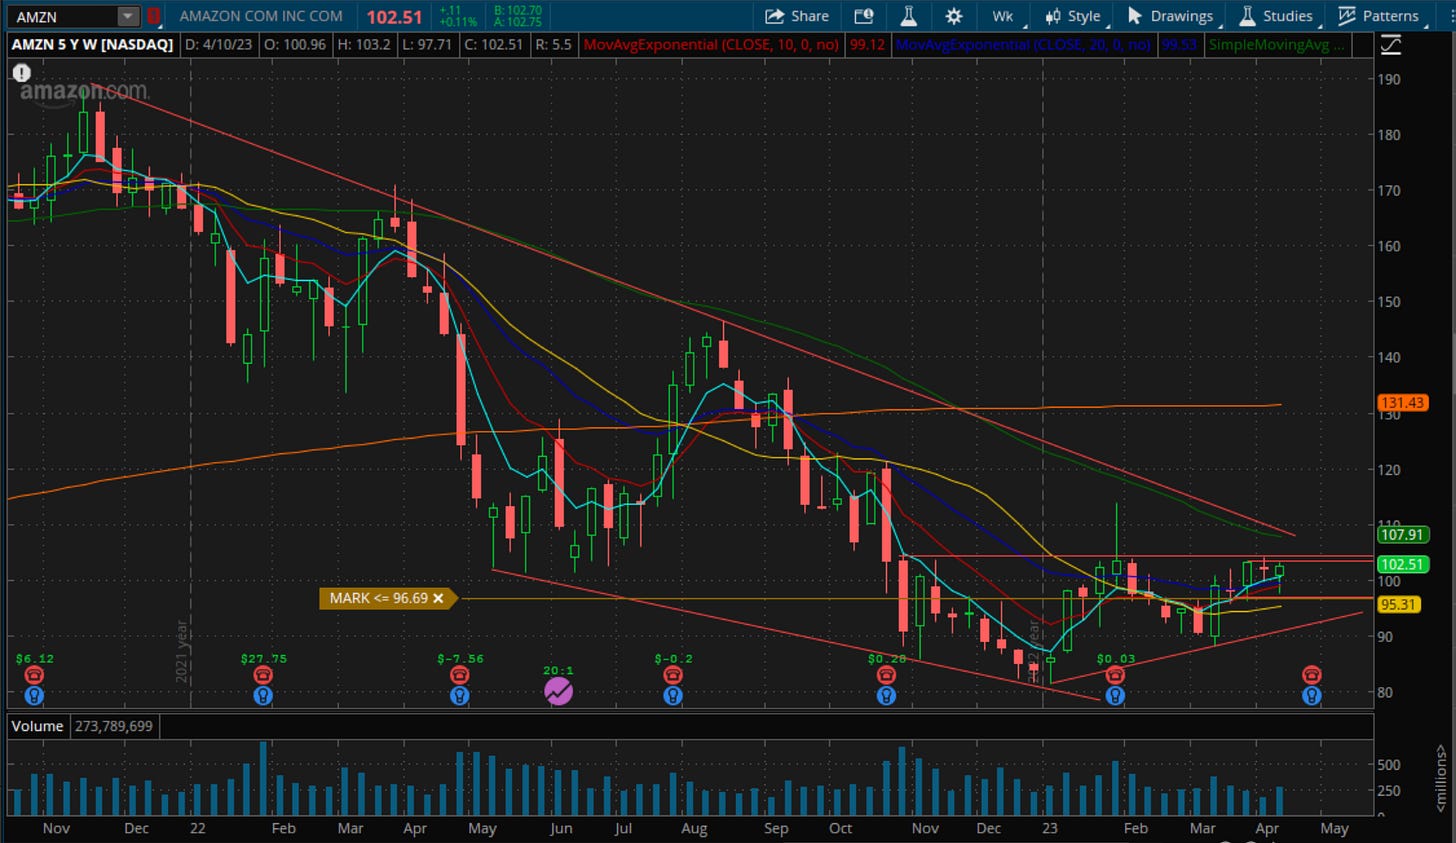Click the conference call phone icon below $6.12
Viewport: 1456px width, 843px height.
click(34, 675)
